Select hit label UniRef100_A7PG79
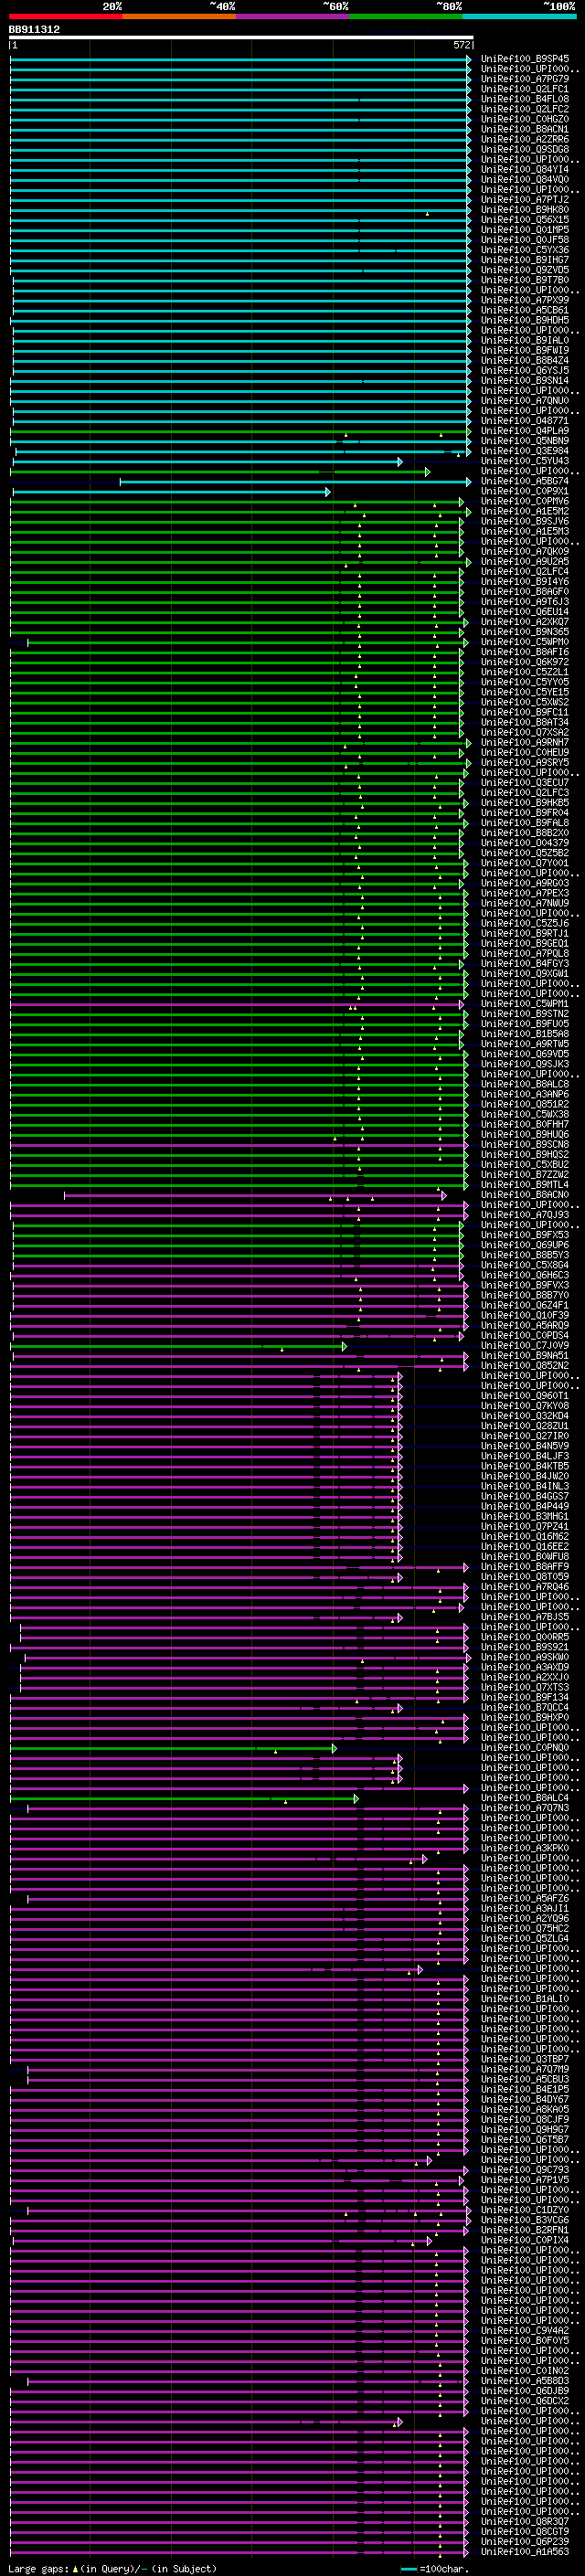The height and width of the screenshot is (2576, 585). point(524,79)
